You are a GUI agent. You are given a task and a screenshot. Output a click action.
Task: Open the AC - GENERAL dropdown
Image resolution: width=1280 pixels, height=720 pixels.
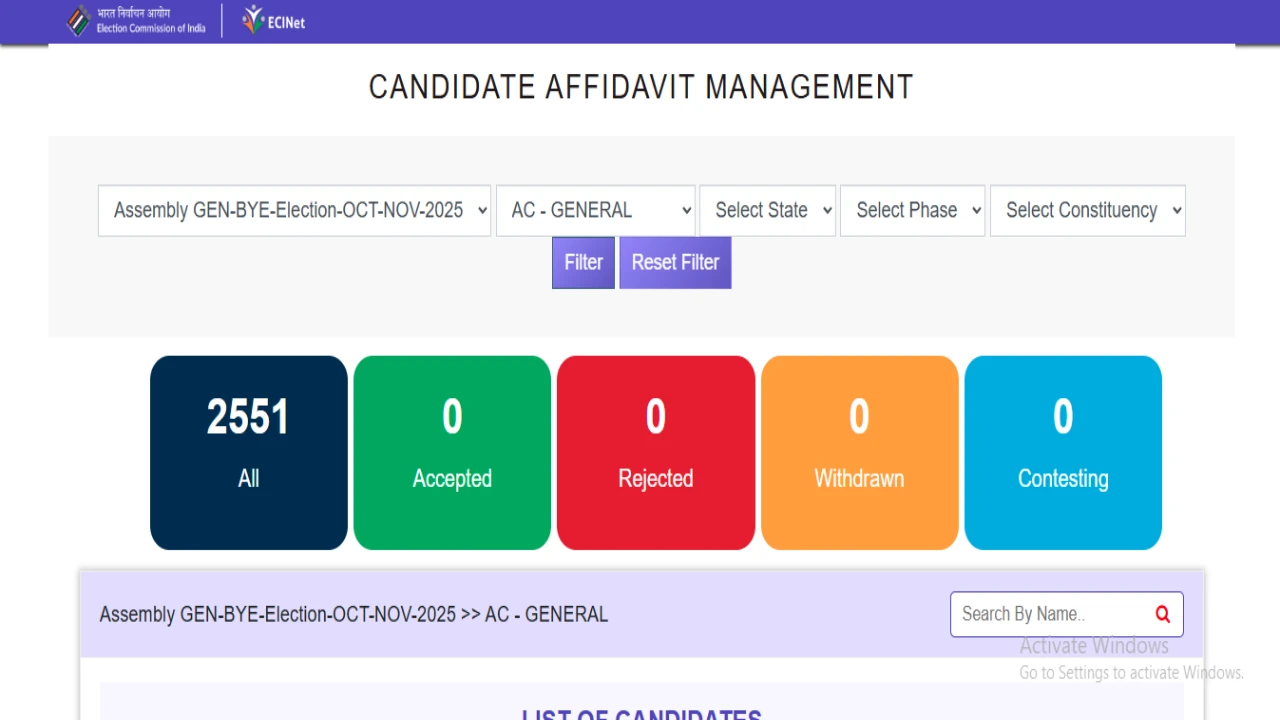(596, 210)
